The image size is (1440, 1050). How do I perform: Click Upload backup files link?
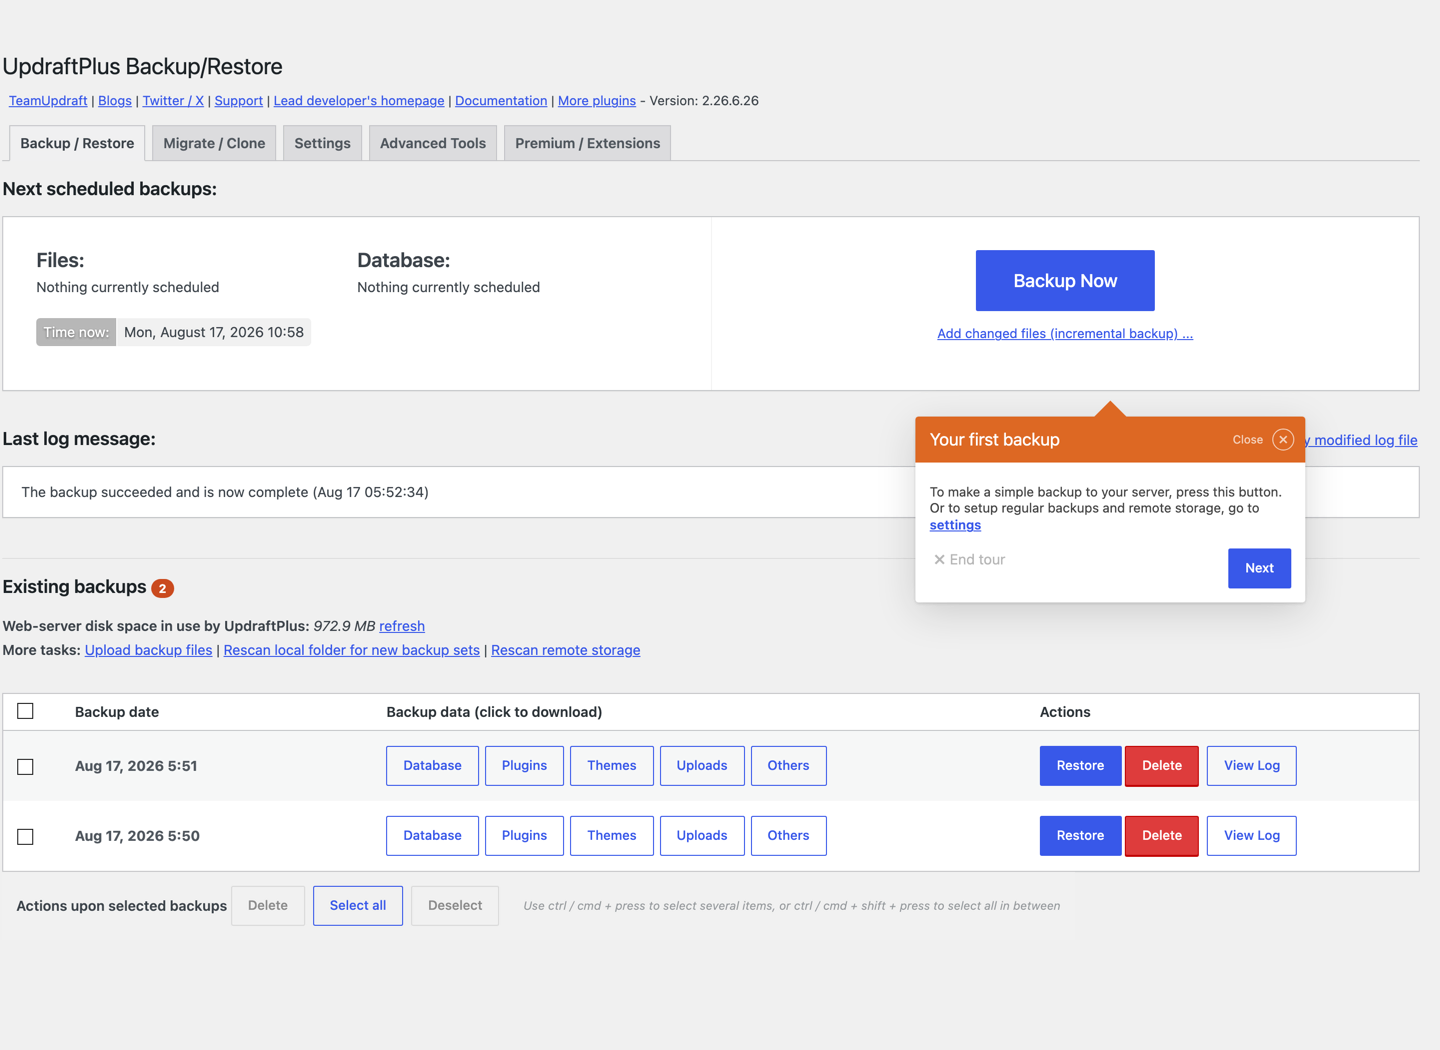pos(148,650)
